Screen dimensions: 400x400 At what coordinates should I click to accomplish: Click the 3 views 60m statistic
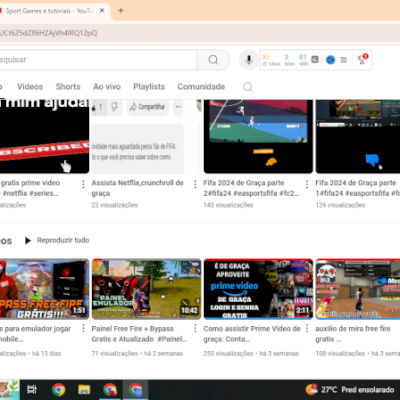point(289,60)
